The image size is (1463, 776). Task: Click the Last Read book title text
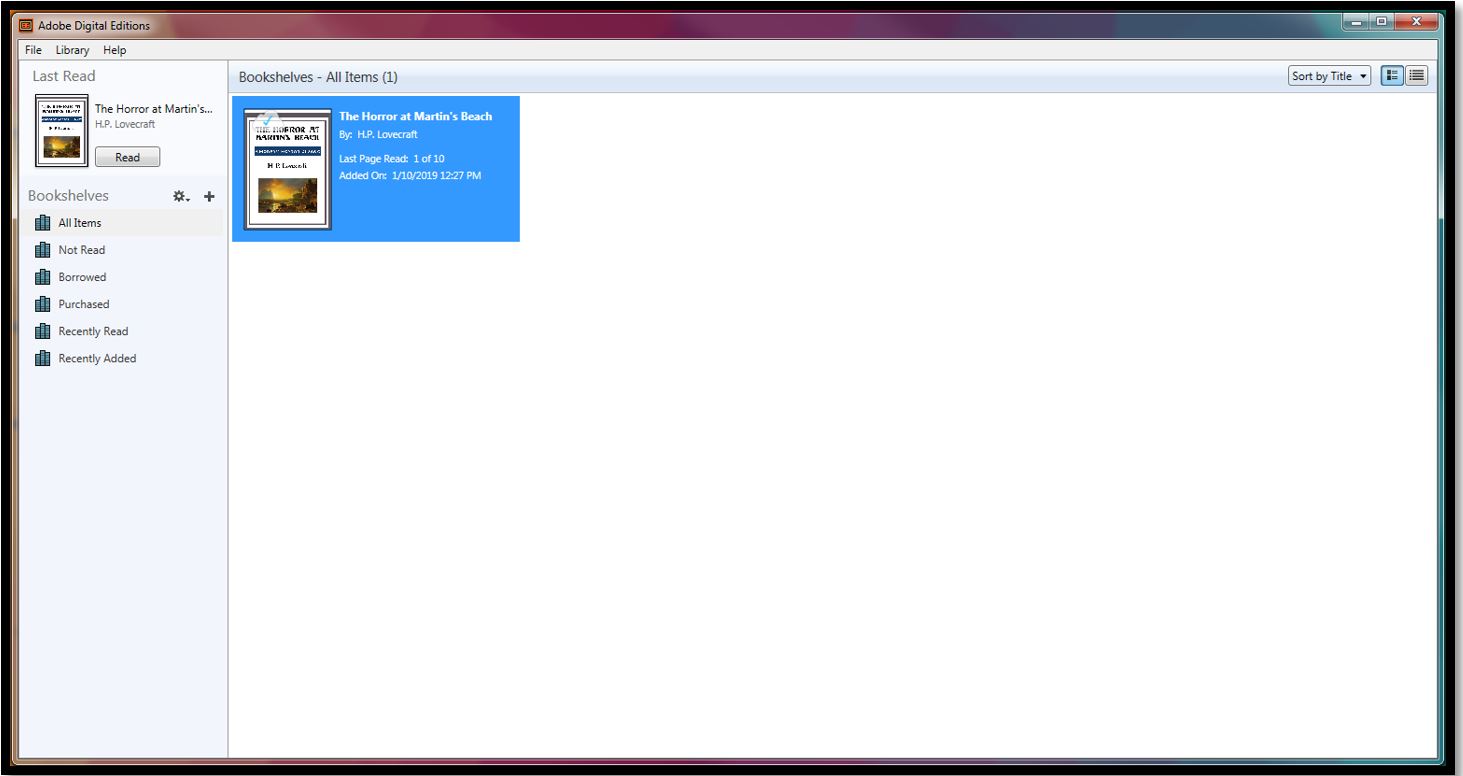[154, 109]
